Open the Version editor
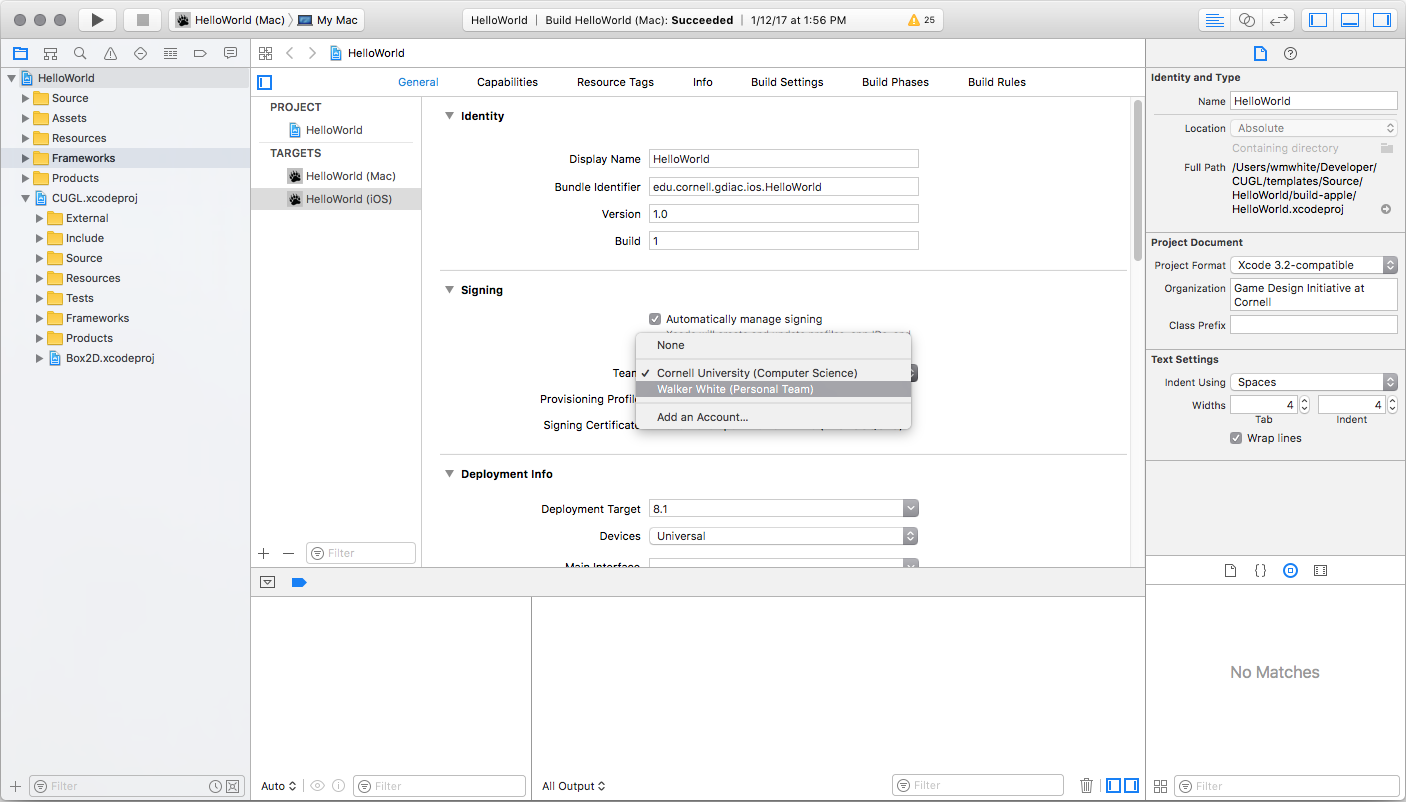1406x802 pixels. coord(1277,20)
